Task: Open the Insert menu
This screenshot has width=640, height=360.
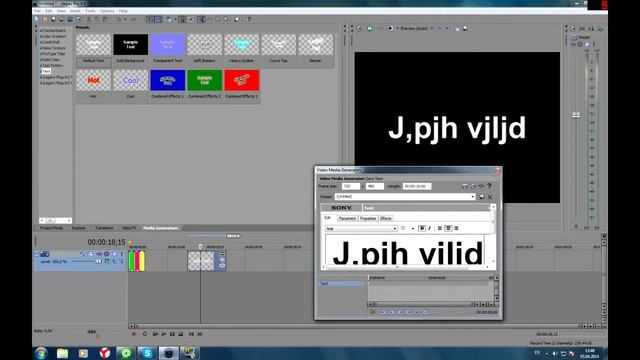Action: [x=75, y=11]
